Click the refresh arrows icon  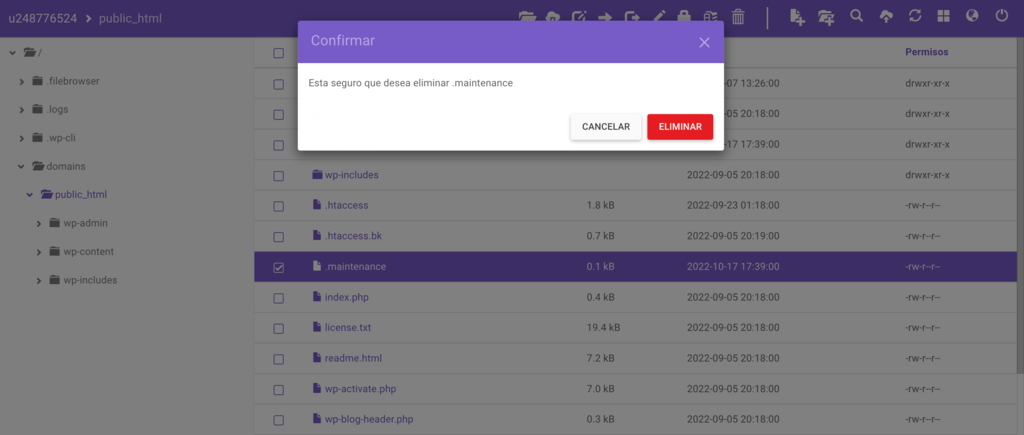pos(915,16)
